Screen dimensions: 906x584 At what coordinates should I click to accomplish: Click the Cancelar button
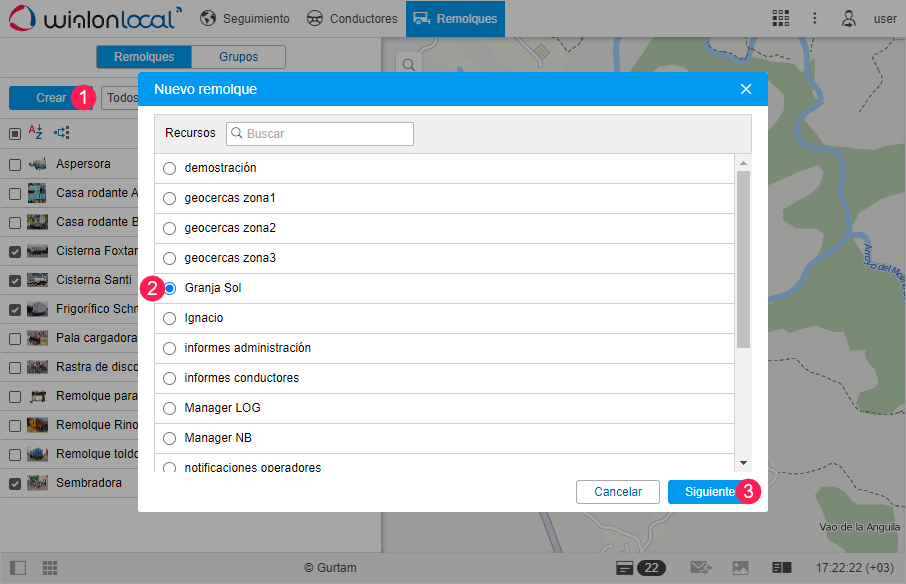(x=618, y=492)
